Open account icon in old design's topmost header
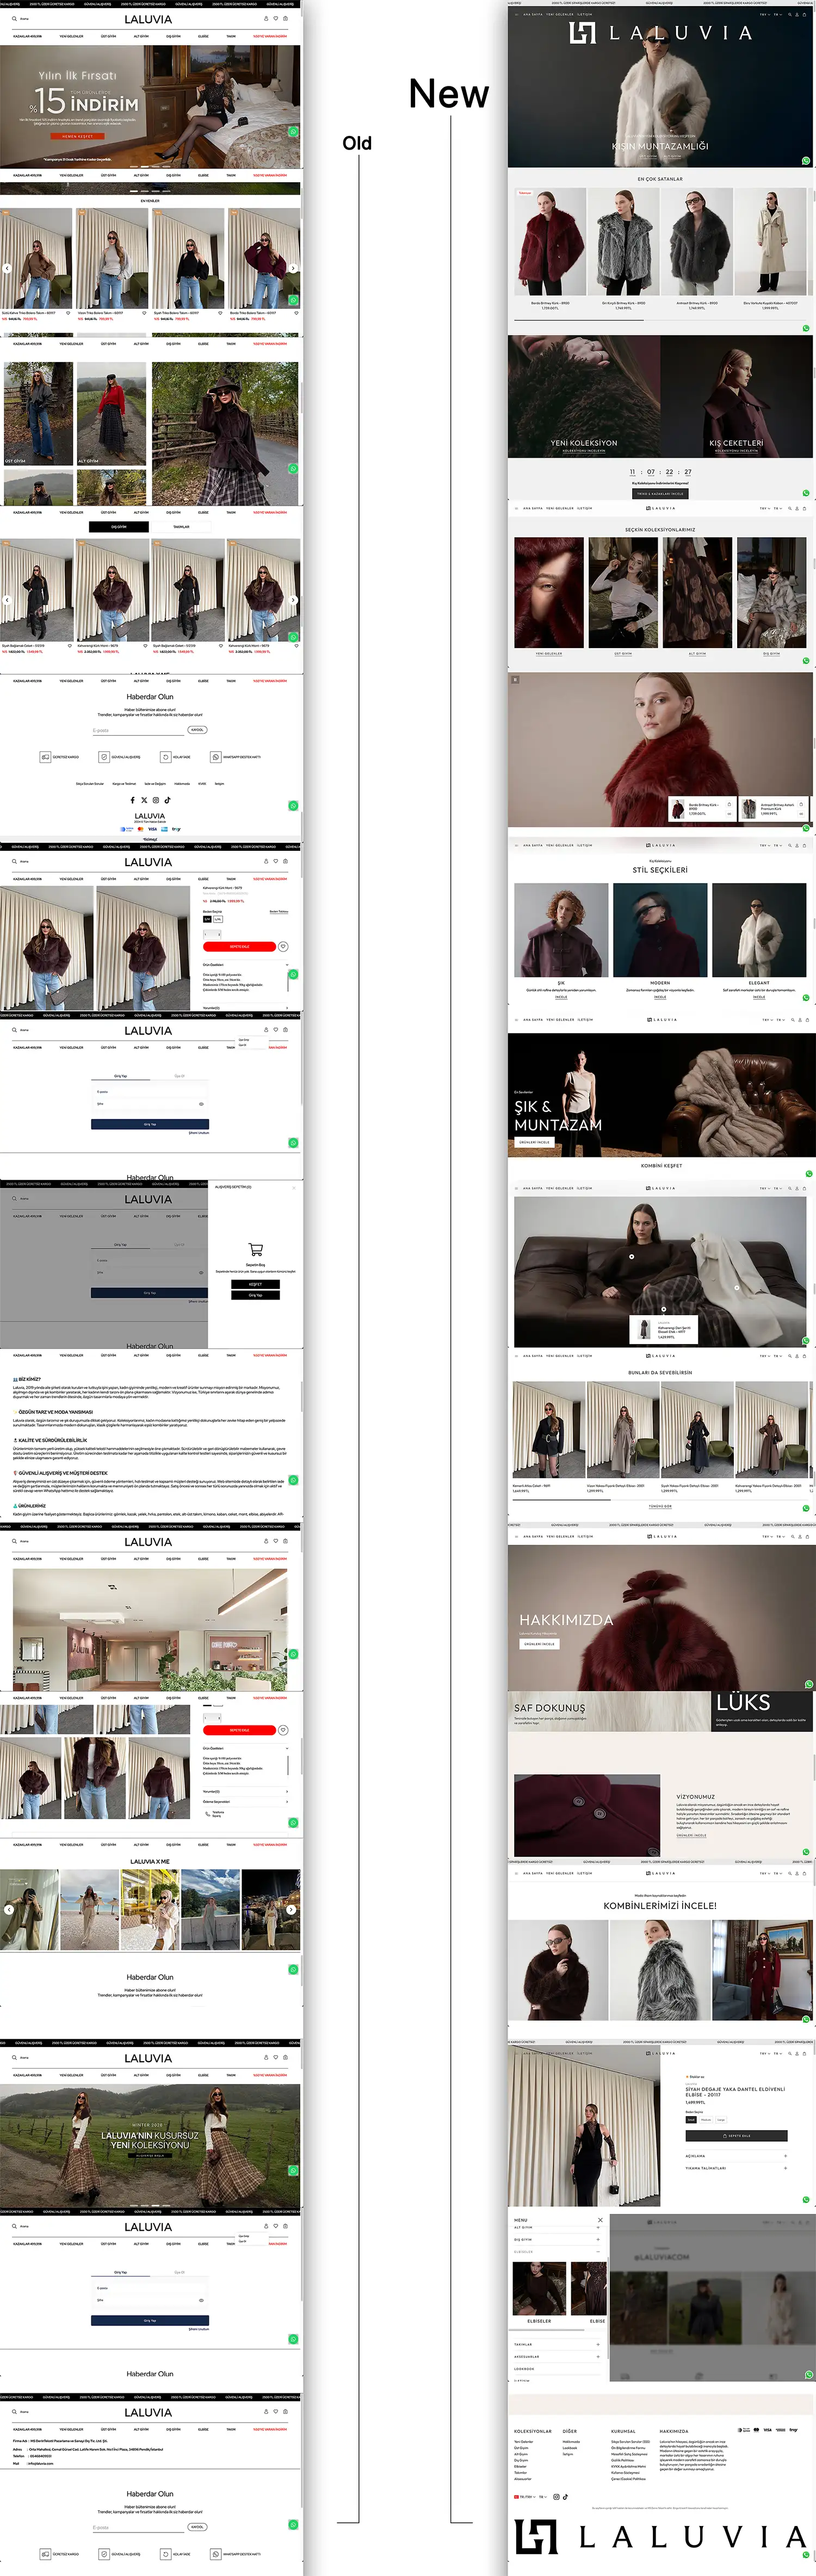 266,19
